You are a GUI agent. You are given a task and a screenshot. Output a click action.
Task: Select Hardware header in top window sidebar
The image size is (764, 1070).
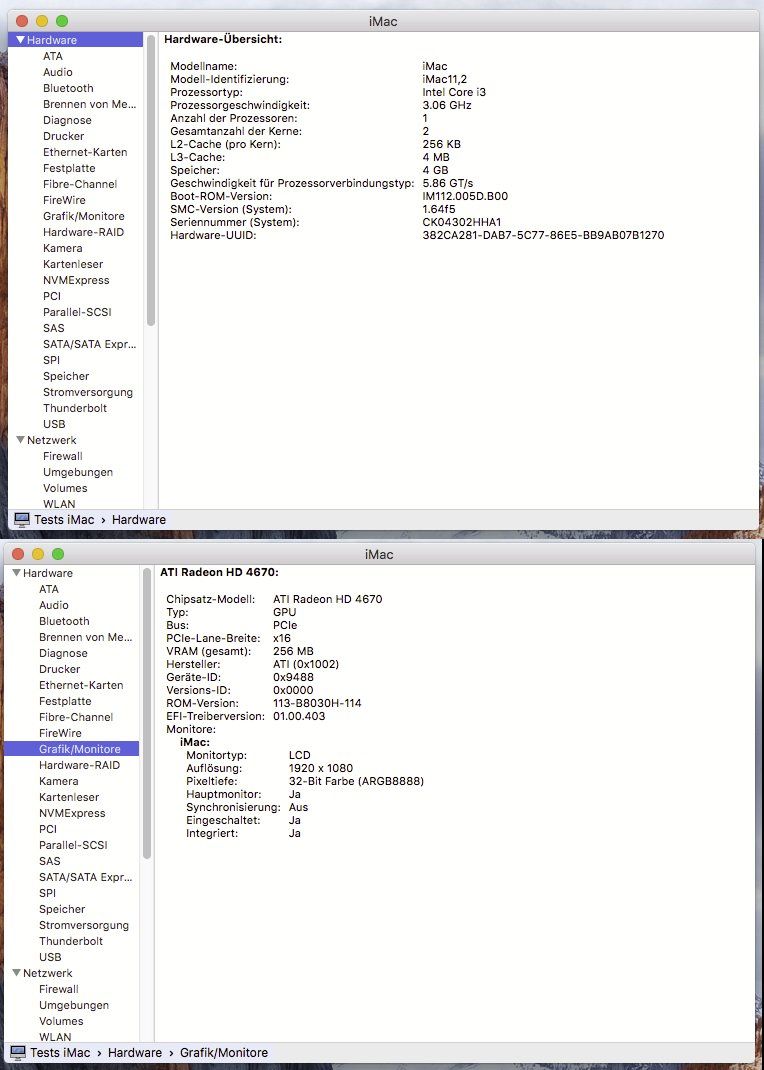tap(76, 40)
